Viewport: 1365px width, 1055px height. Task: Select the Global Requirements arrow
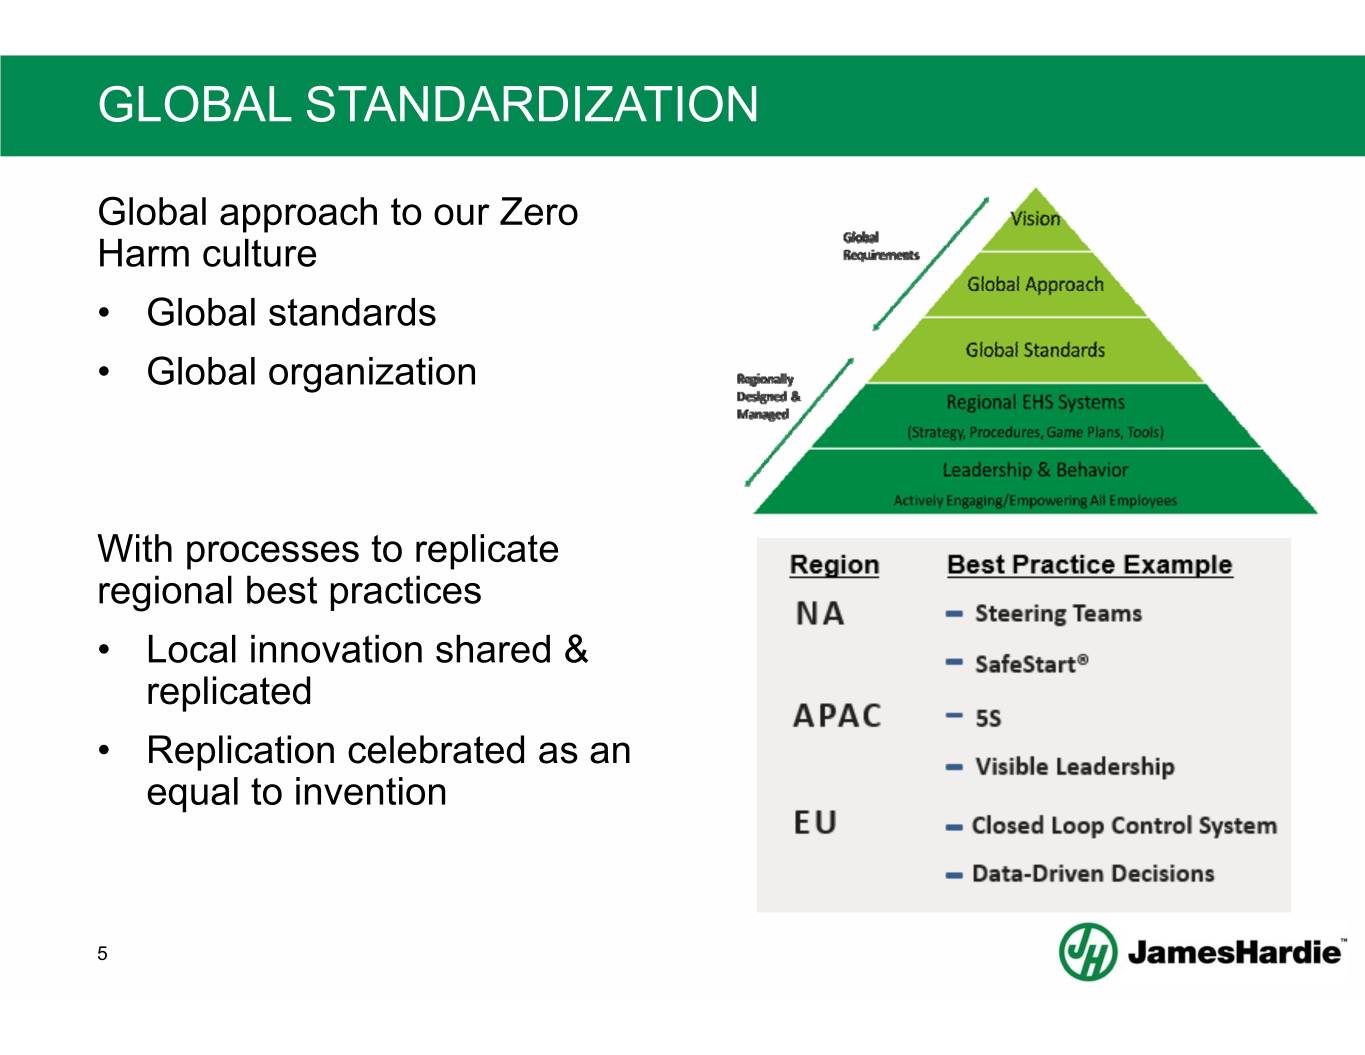coord(931,263)
